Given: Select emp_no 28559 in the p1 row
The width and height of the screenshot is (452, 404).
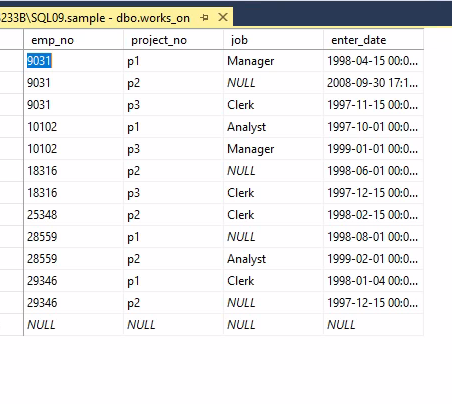Looking at the screenshot, I should [73, 237].
